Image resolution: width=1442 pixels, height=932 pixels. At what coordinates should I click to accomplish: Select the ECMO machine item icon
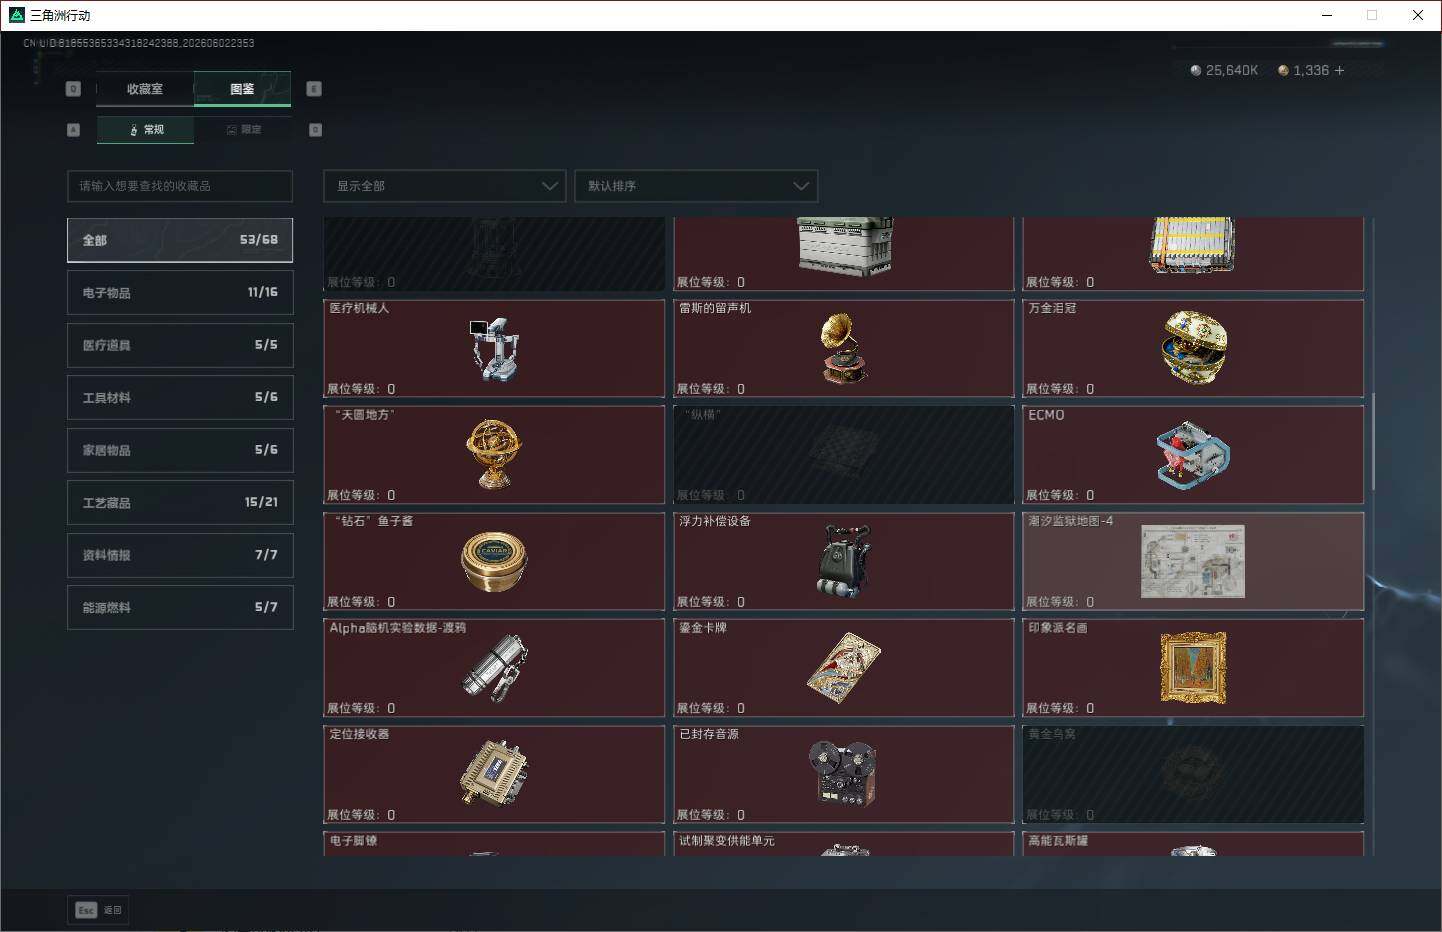(1193, 455)
